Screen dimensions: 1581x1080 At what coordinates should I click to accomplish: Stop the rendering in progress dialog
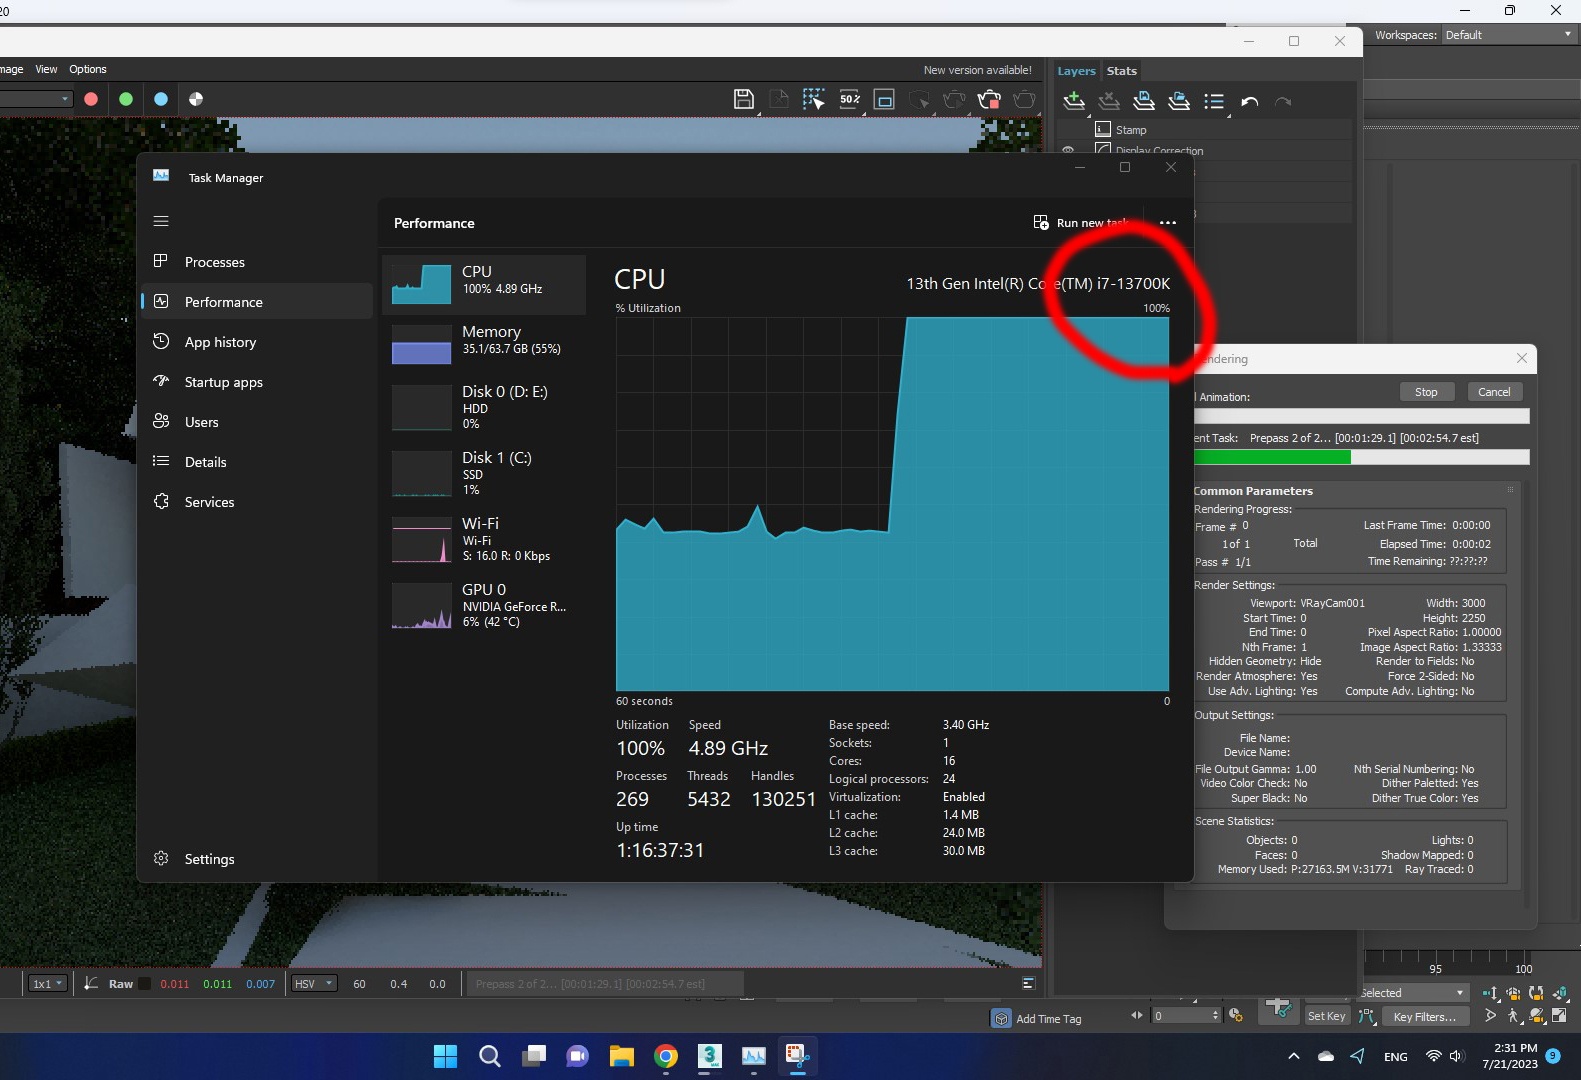click(1426, 392)
